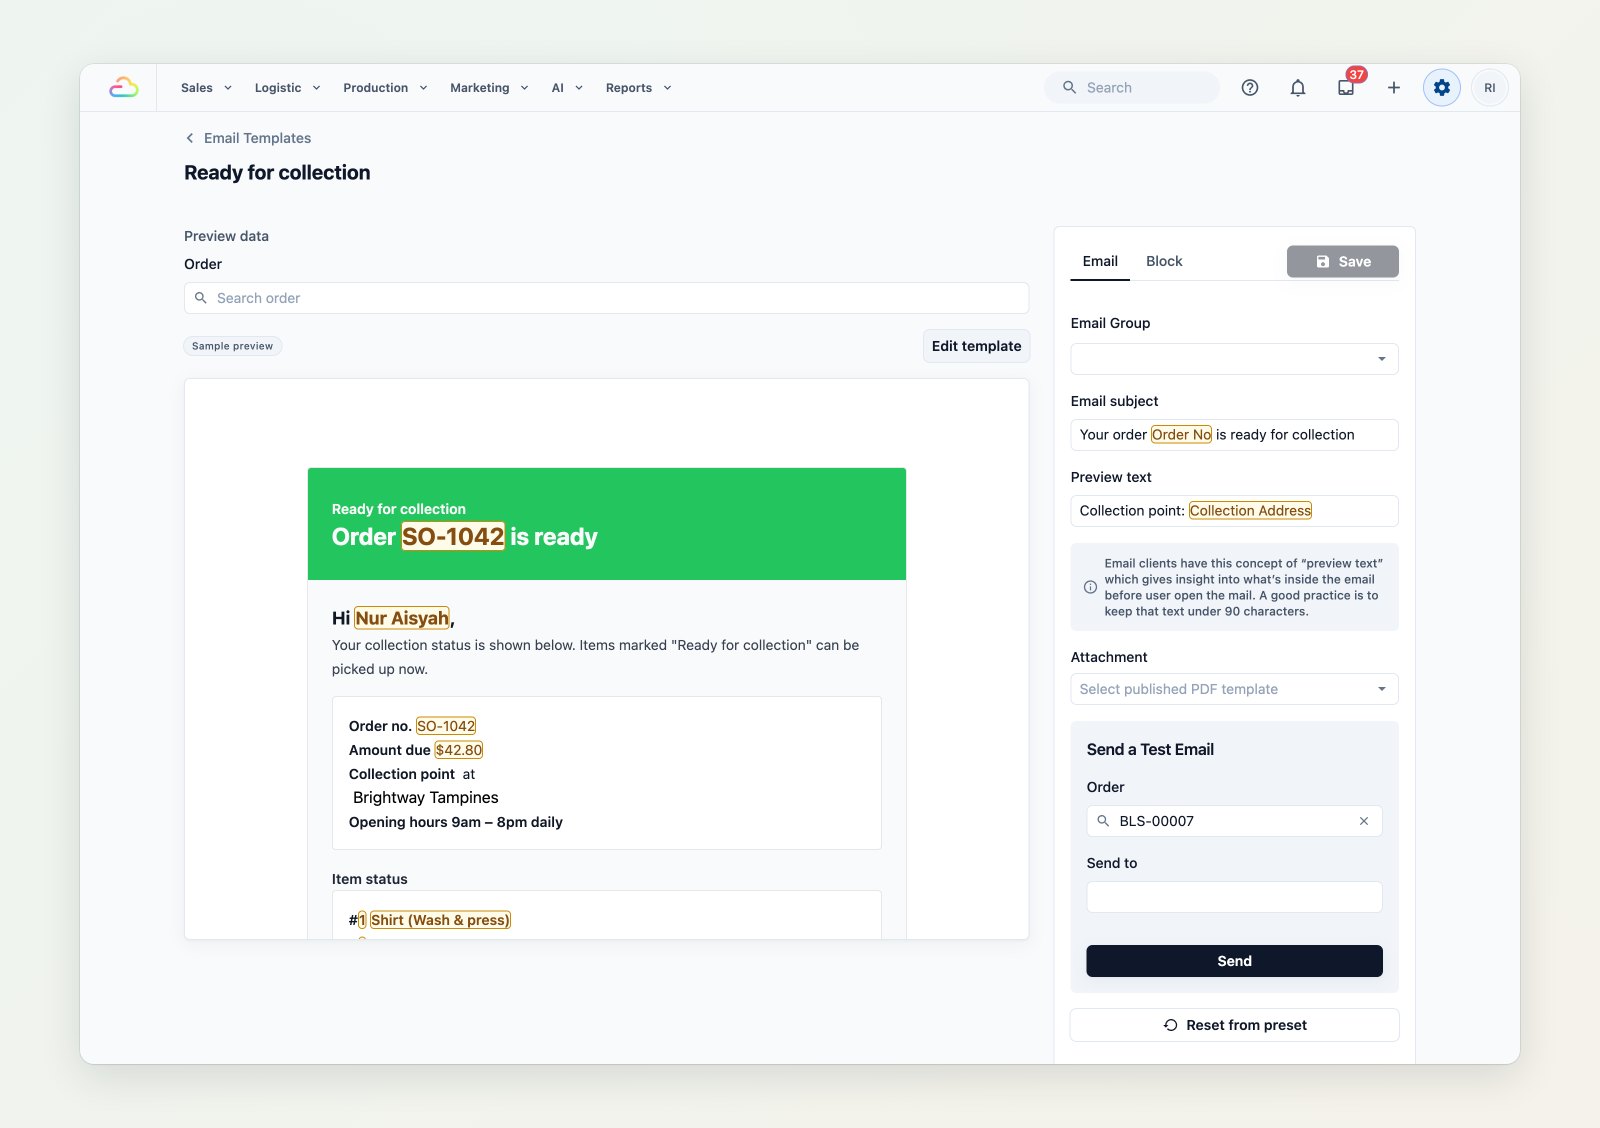Expand the Reports navigation menu
Image resolution: width=1600 pixels, height=1128 pixels.
pyautogui.click(x=638, y=88)
